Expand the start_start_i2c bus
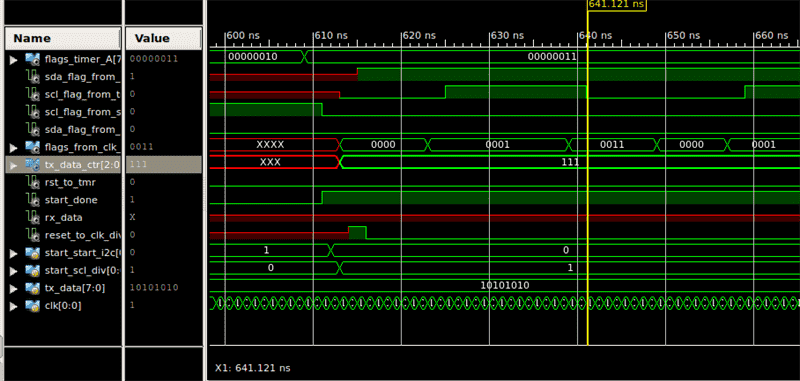Viewport: 800px width, 381px height. click(14, 252)
